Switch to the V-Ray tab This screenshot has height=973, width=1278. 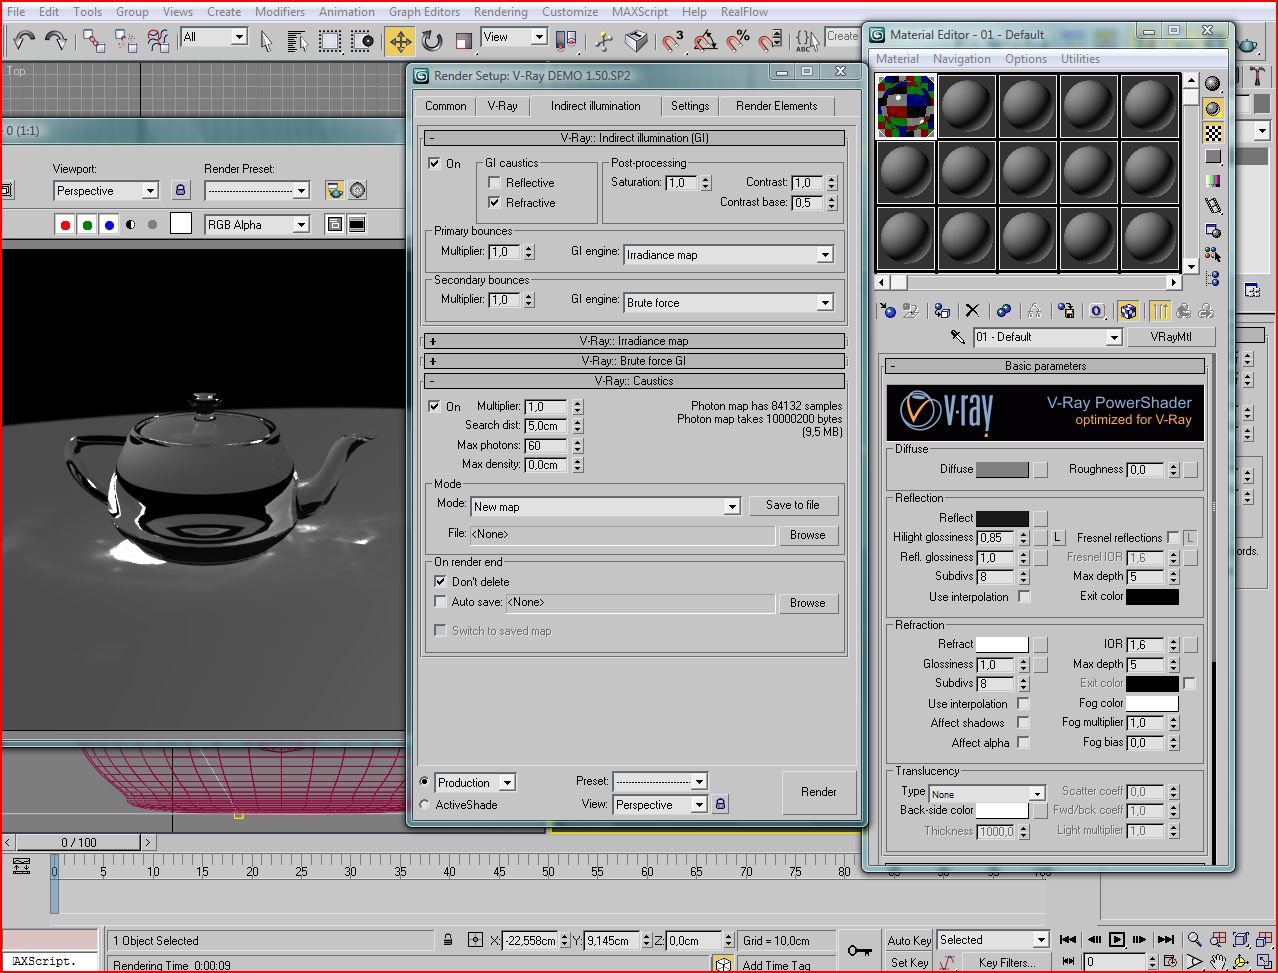(502, 106)
